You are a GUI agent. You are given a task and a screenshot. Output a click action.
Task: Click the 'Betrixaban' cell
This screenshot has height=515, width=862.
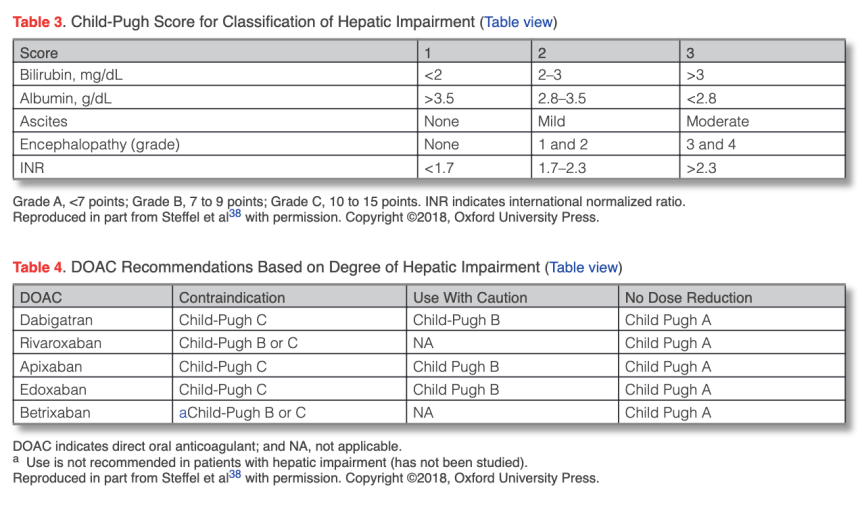[x=55, y=412]
